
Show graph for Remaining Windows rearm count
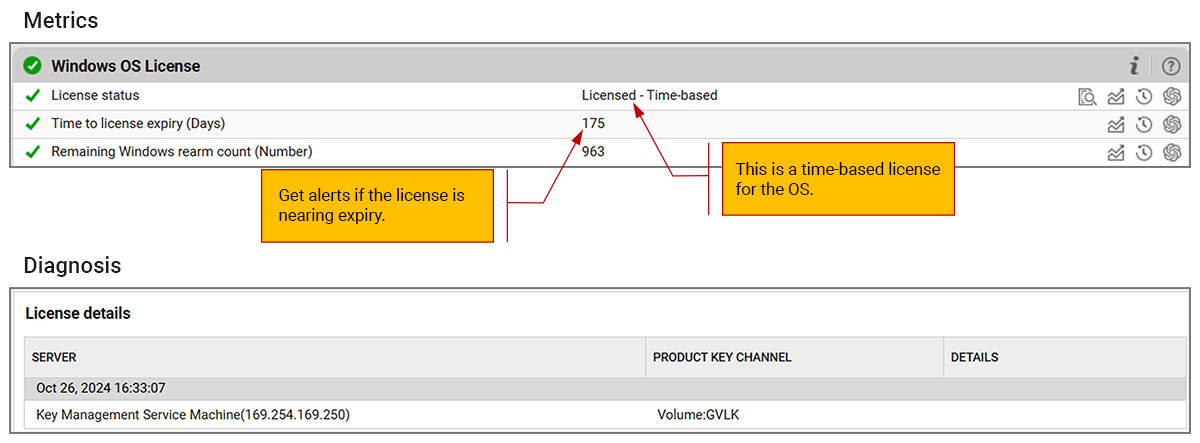[1116, 153]
